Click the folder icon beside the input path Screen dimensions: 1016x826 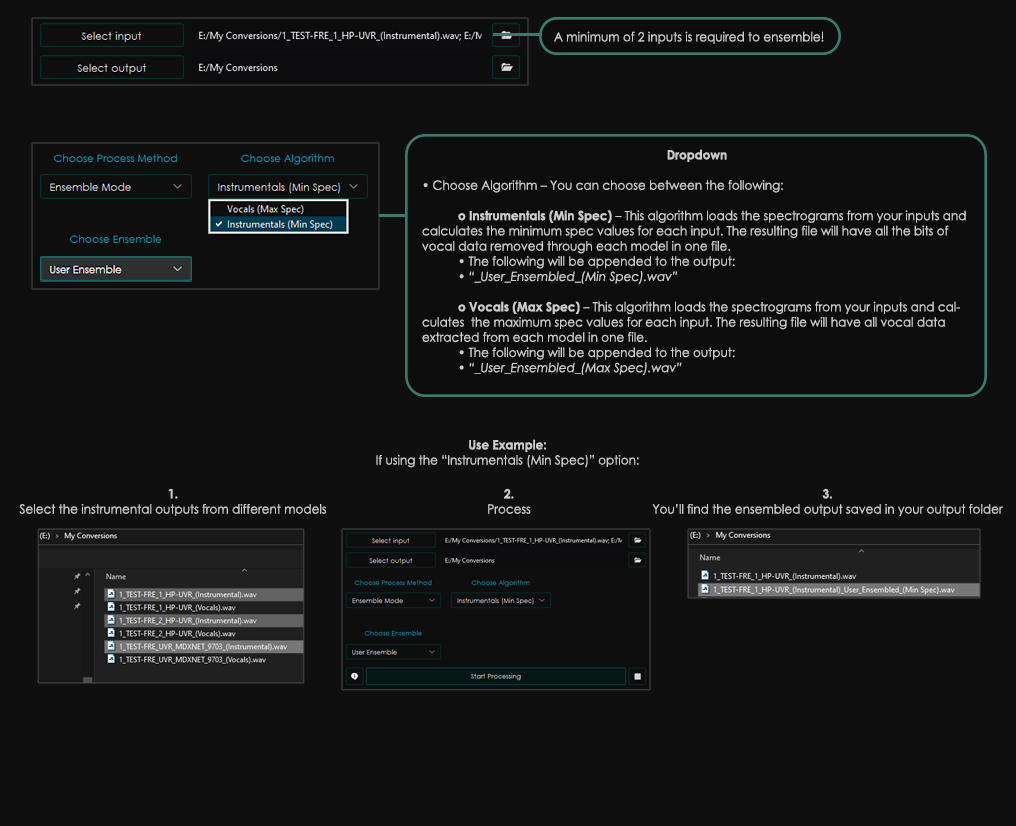pos(506,36)
